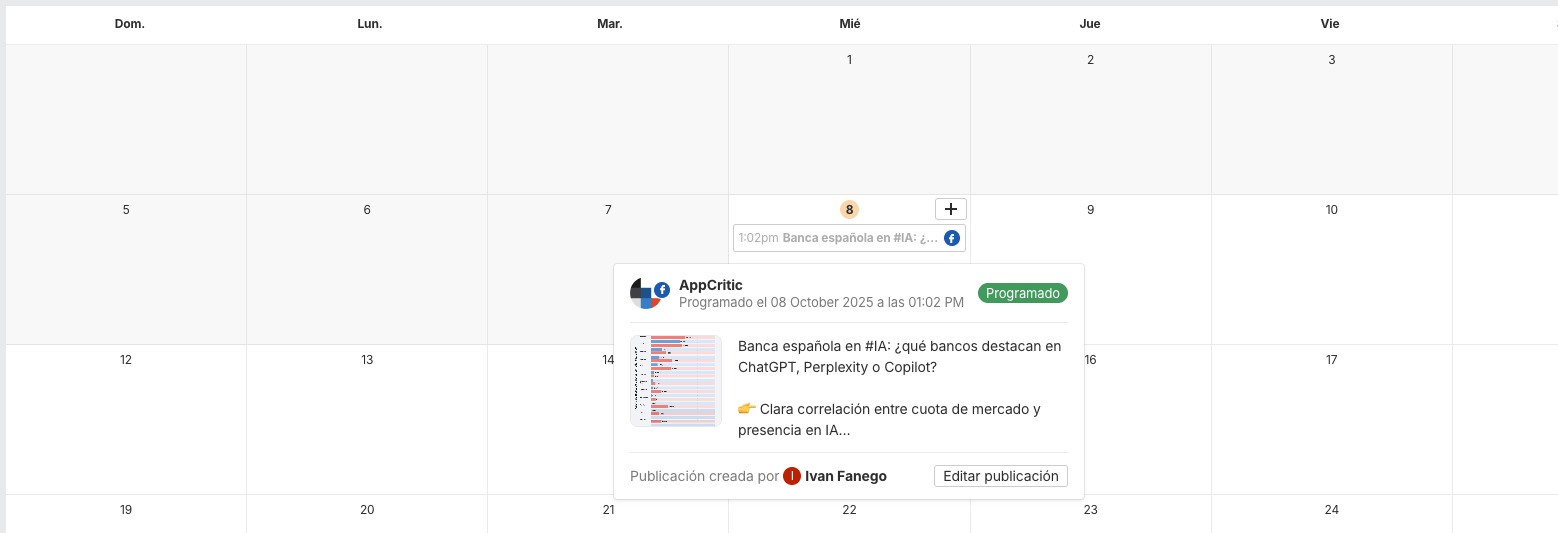Select the day 10 calendar cell
The image size is (1558, 533).
1331,270
